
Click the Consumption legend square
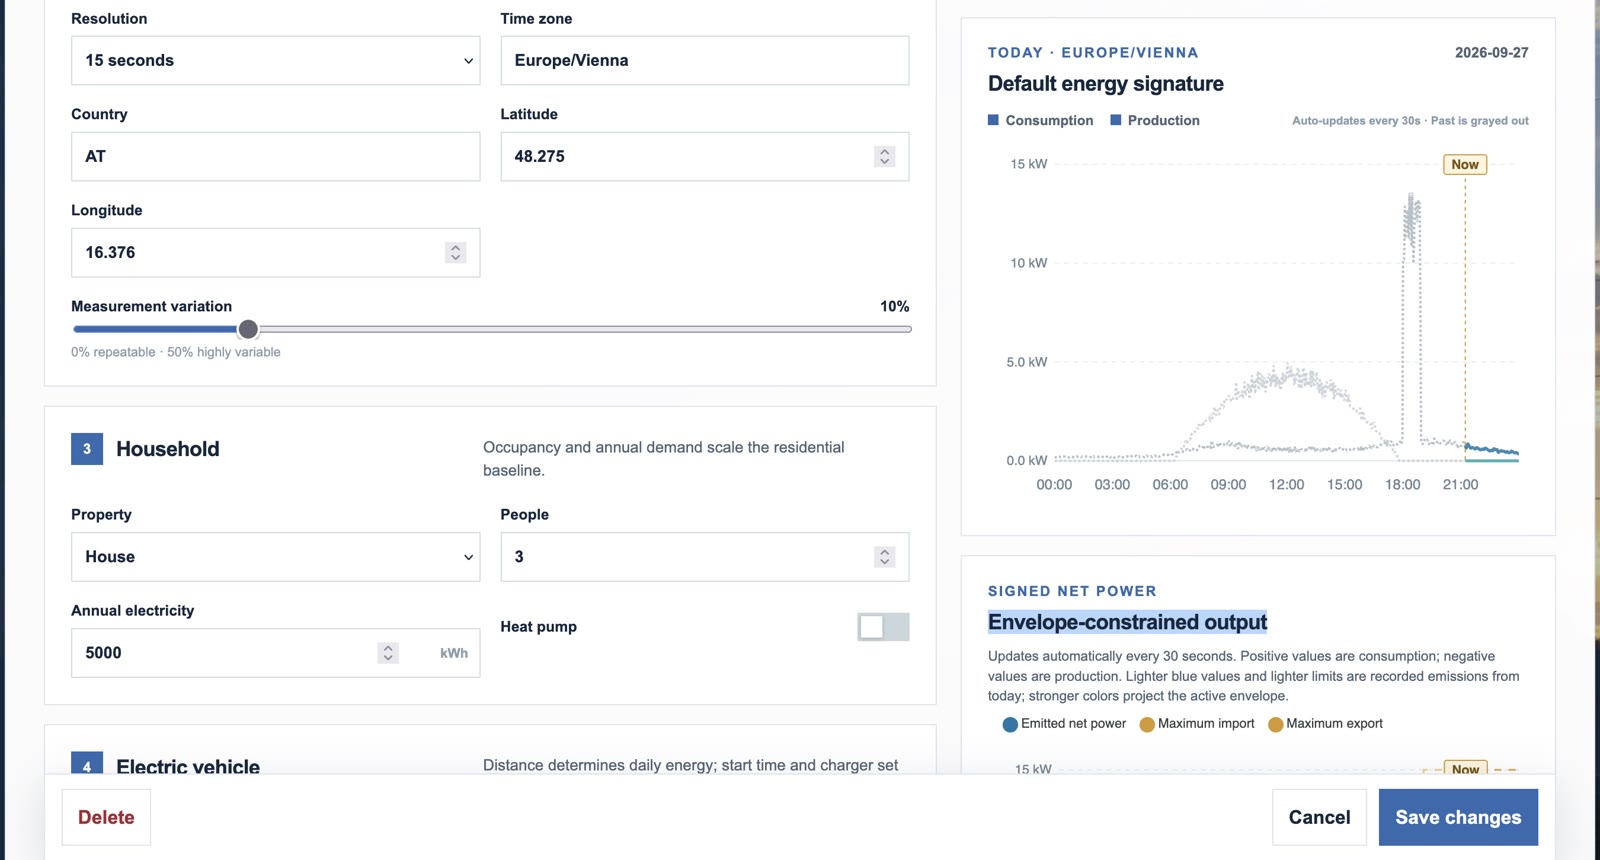pyautogui.click(x=993, y=120)
